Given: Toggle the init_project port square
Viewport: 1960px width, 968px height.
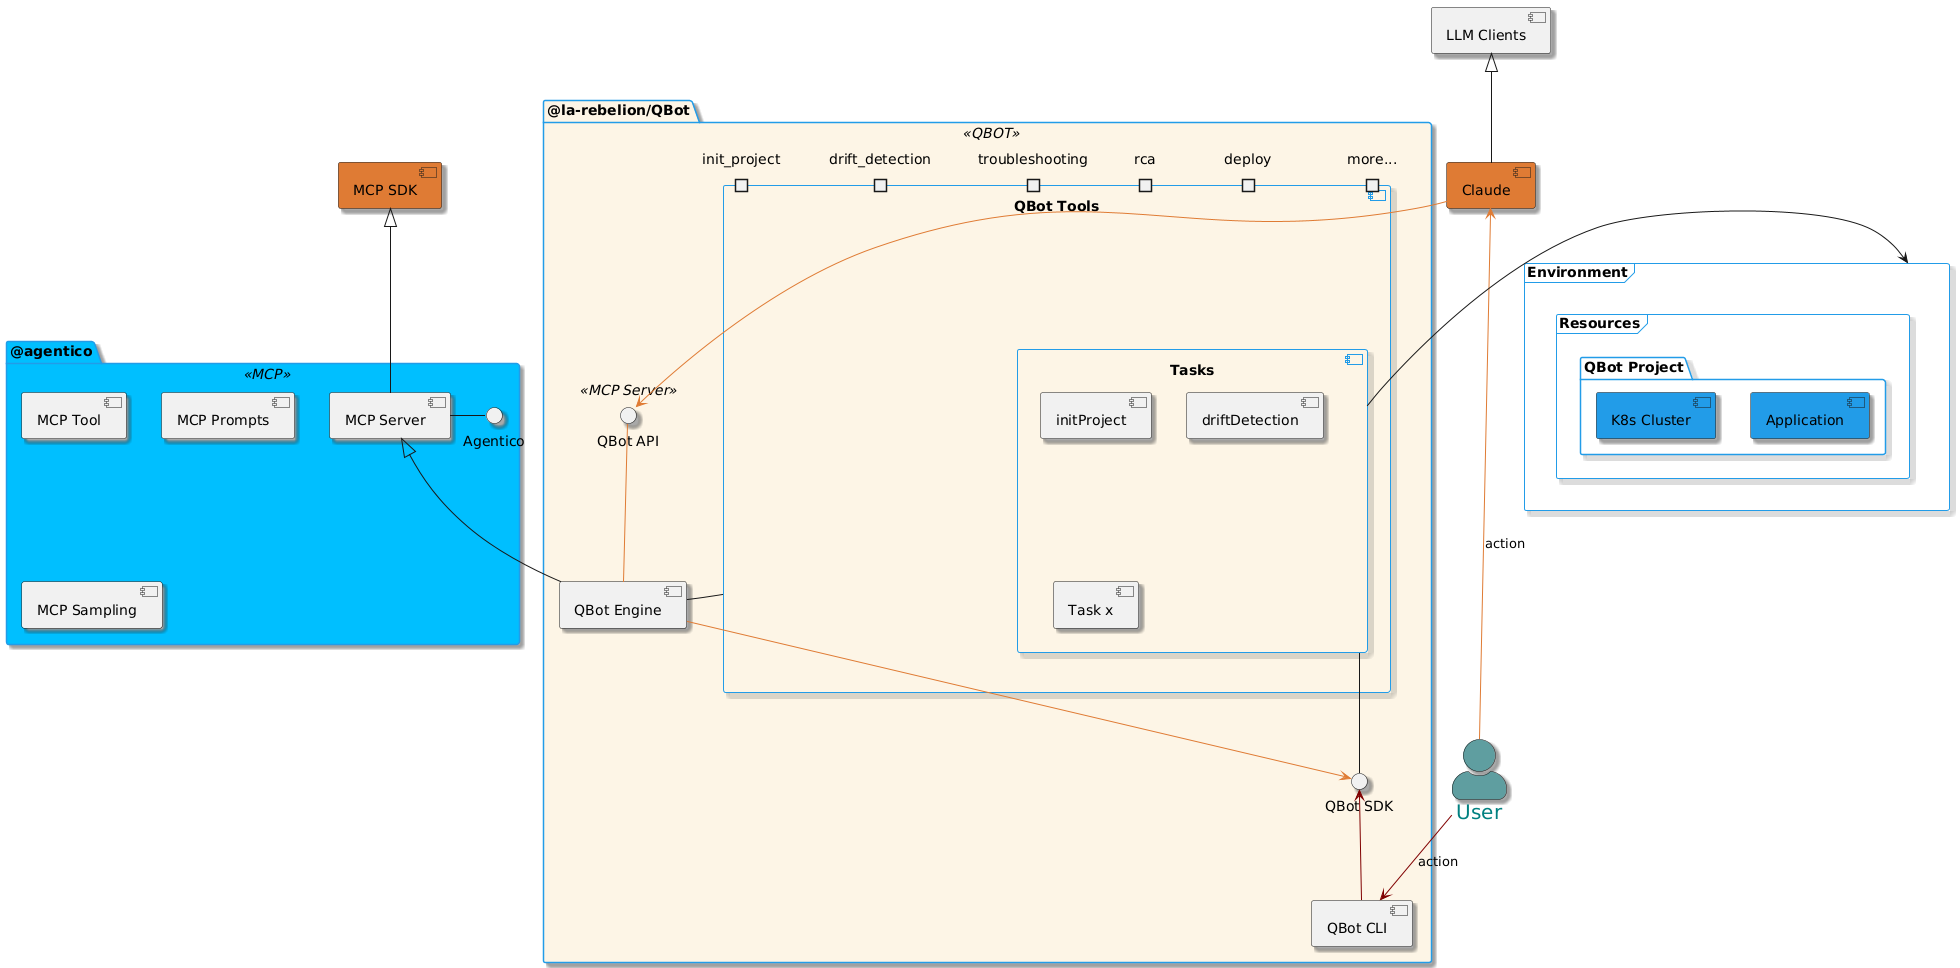Looking at the screenshot, I should pyautogui.click(x=741, y=185).
